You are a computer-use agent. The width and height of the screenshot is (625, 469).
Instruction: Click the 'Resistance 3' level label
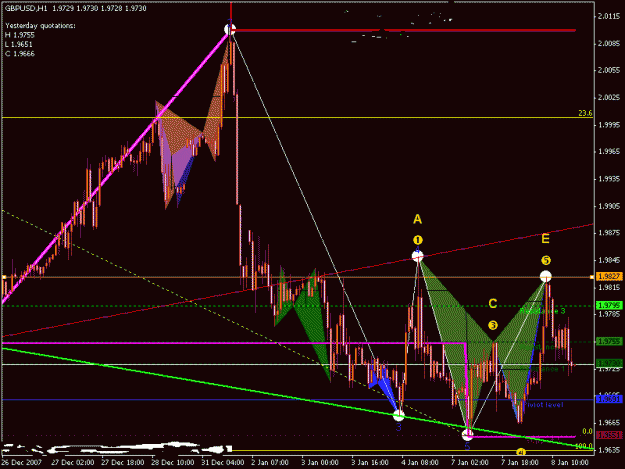click(542, 311)
